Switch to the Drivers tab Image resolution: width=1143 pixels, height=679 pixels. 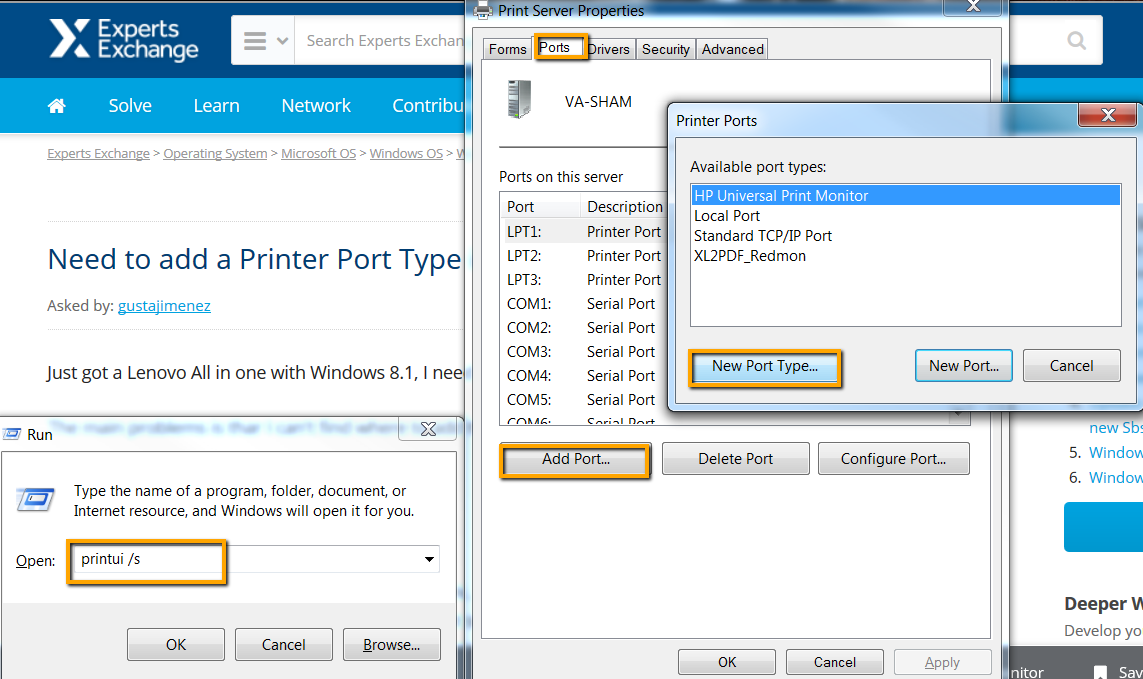pos(609,48)
